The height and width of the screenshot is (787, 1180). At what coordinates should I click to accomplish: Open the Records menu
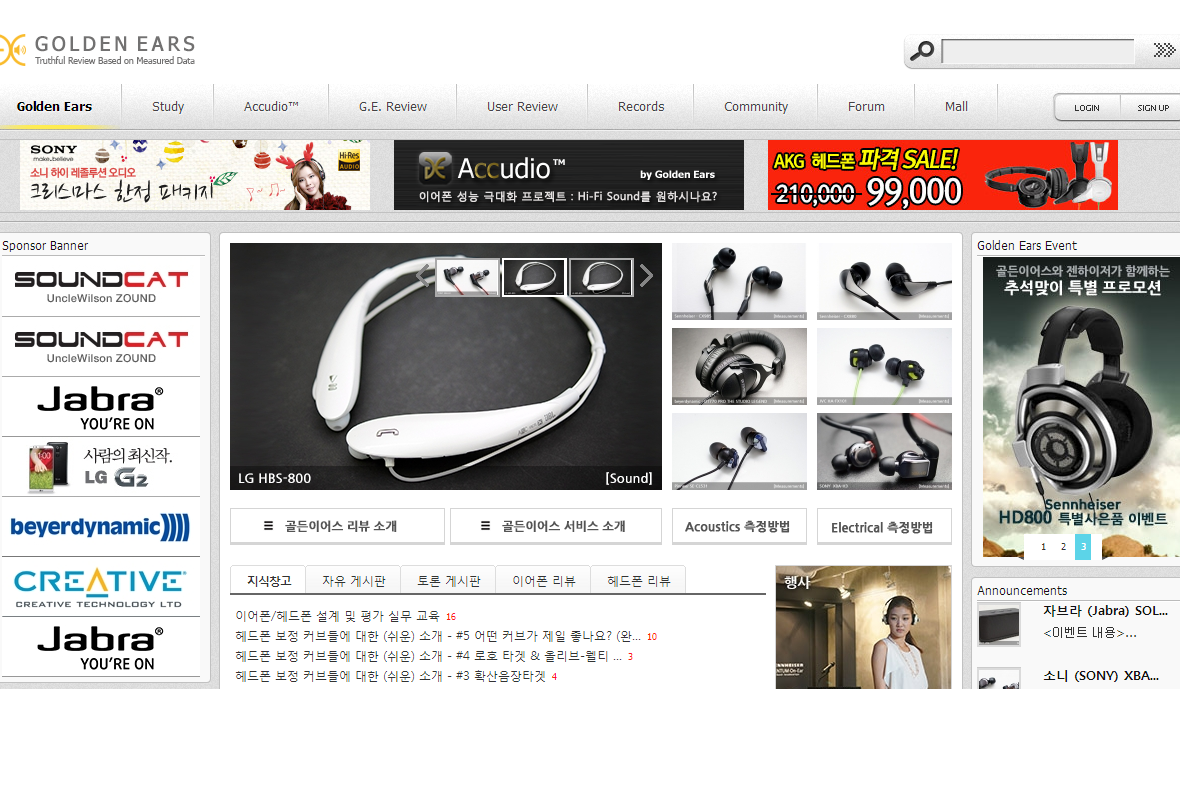[641, 107]
